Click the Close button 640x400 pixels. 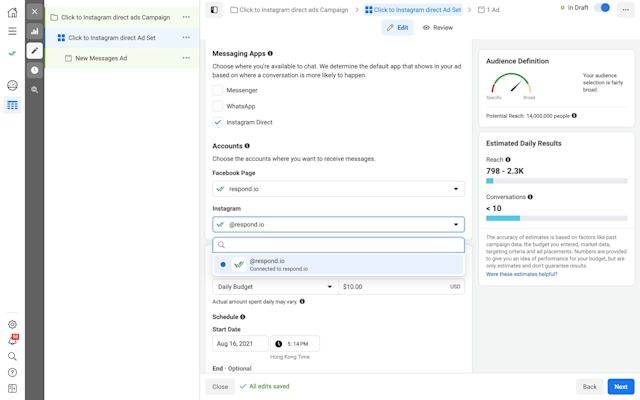coord(220,387)
